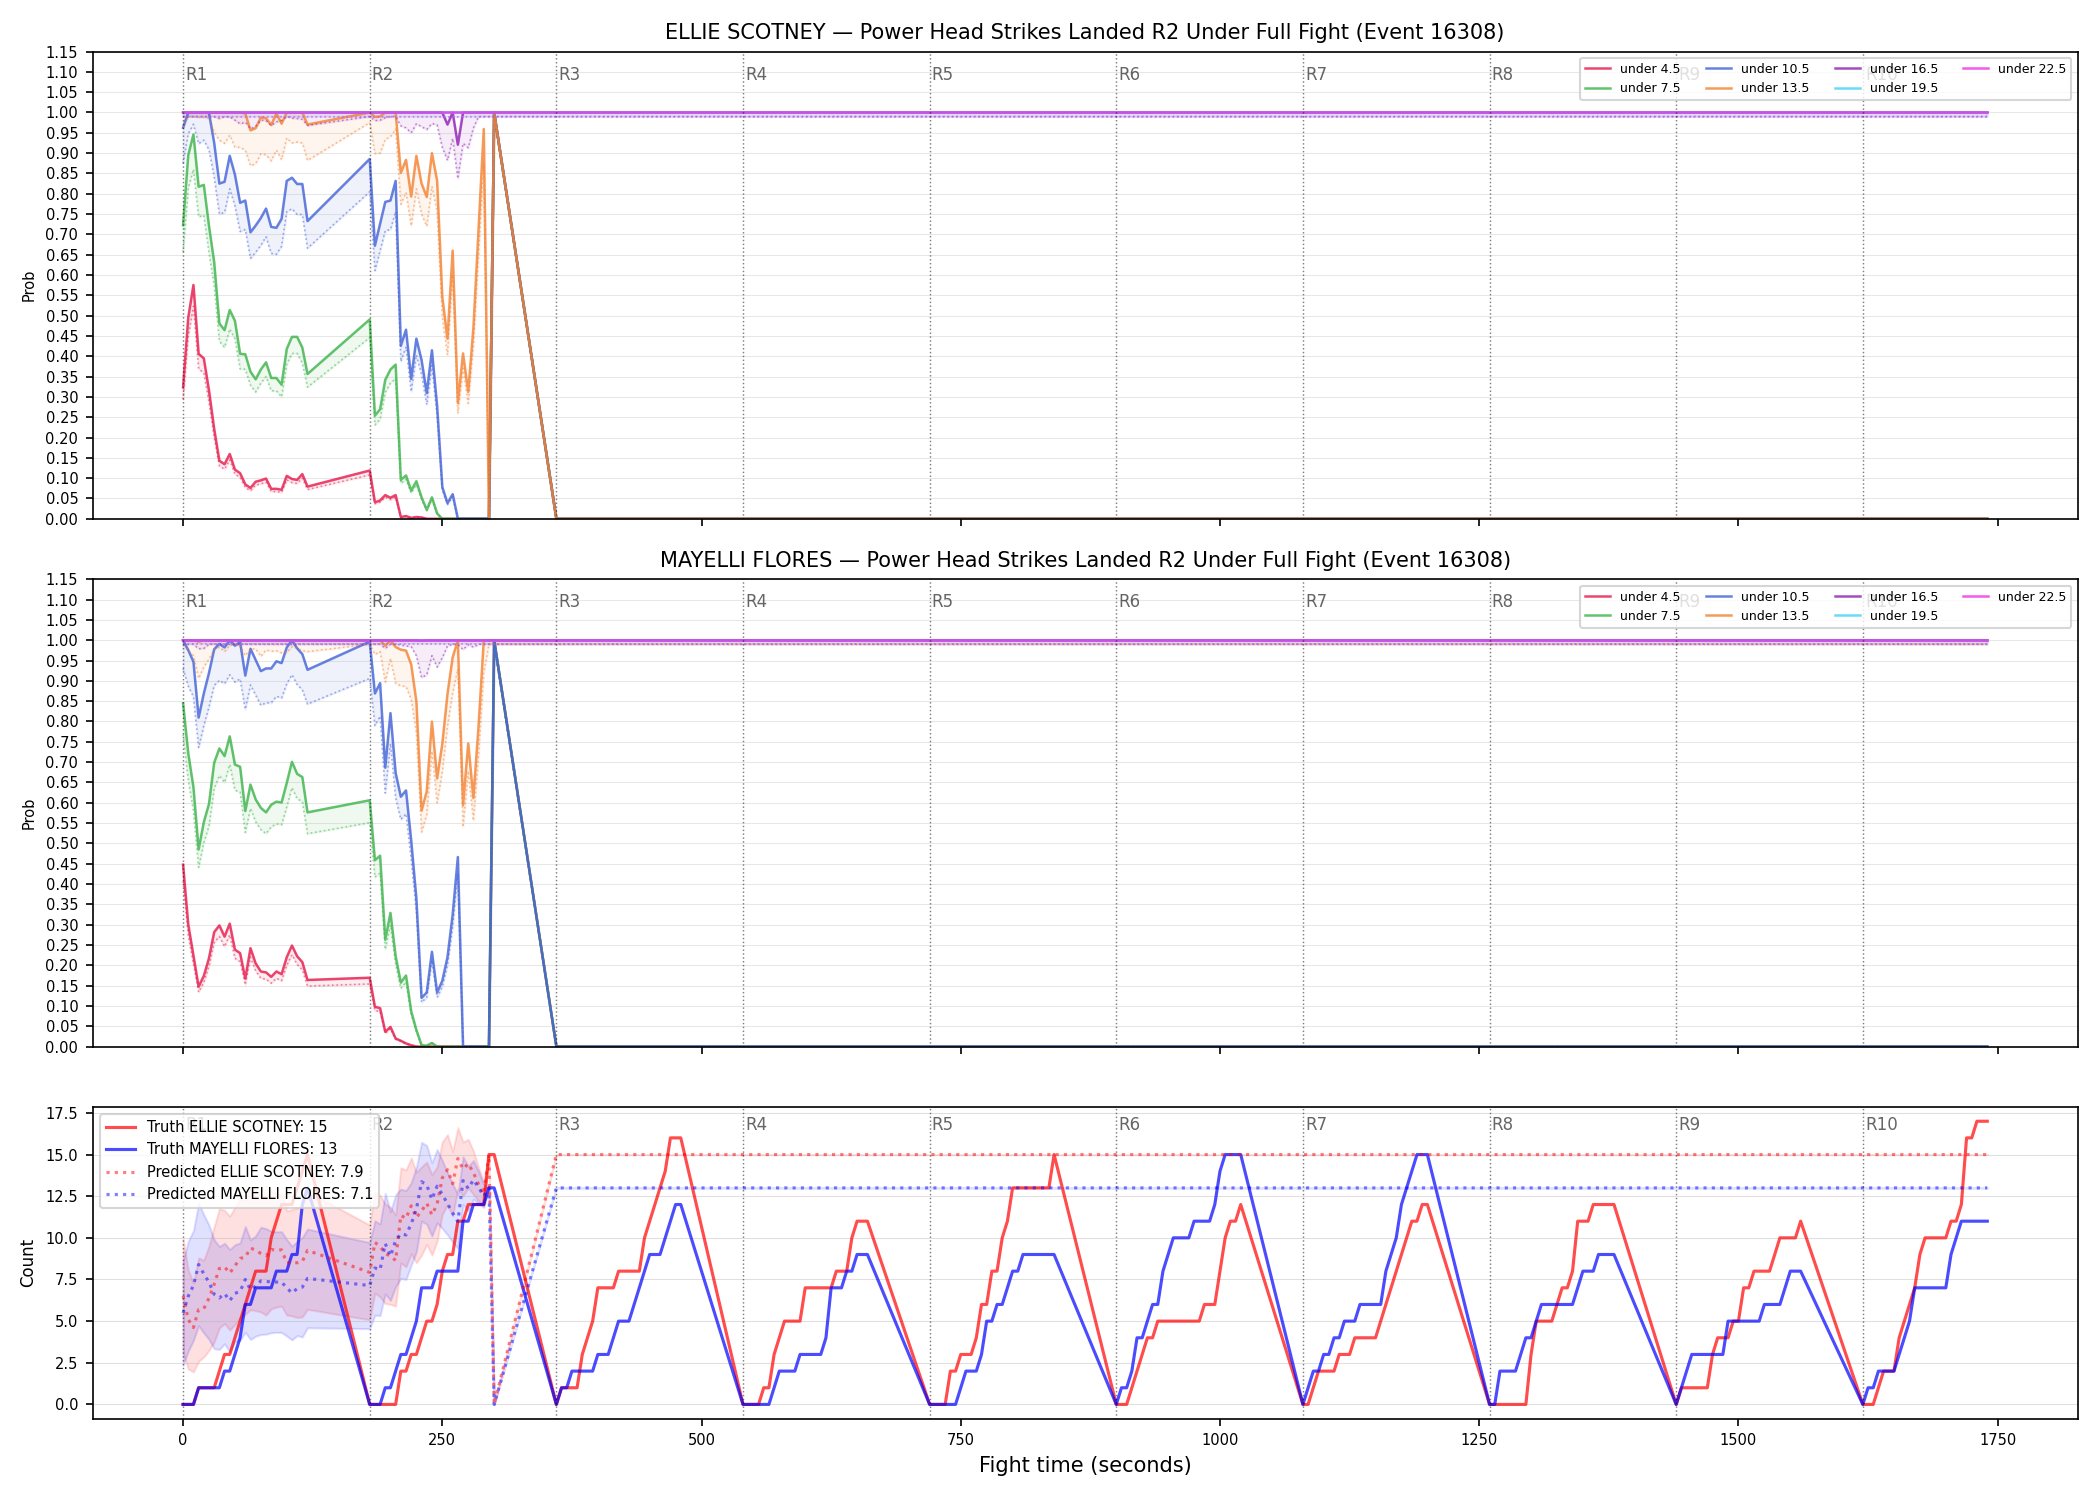Viewport: 2100px width, 1500px height.
Task: Click 'Predicted MAYELLI FLORES: 7.1' legend entry
Action: (239, 1193)
